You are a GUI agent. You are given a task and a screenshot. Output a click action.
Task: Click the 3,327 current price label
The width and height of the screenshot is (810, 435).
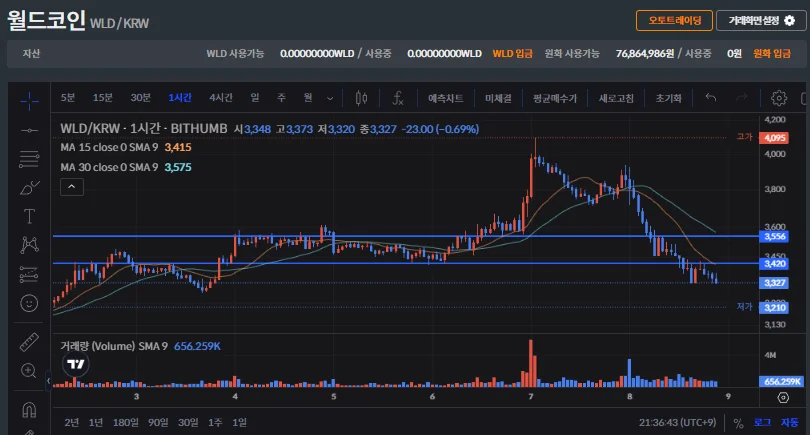click(774, 283)
